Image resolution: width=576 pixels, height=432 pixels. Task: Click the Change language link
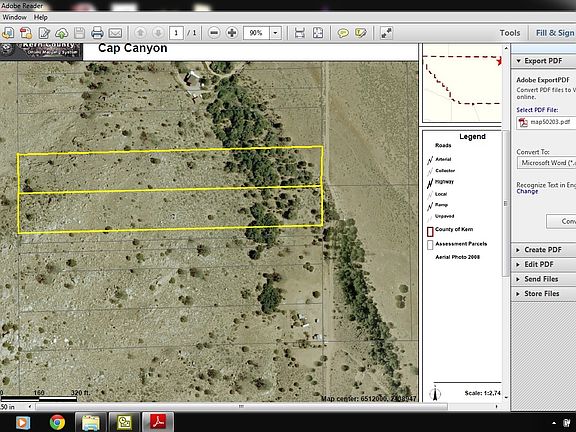(527, 191)
